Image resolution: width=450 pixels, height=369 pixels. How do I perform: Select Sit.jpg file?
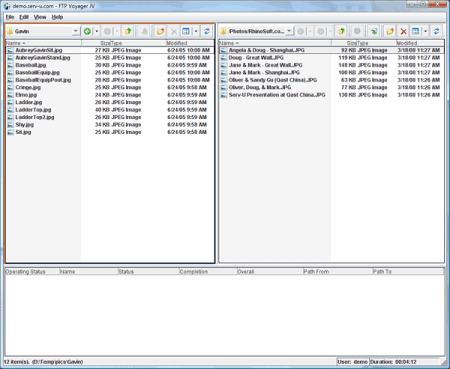23,132
